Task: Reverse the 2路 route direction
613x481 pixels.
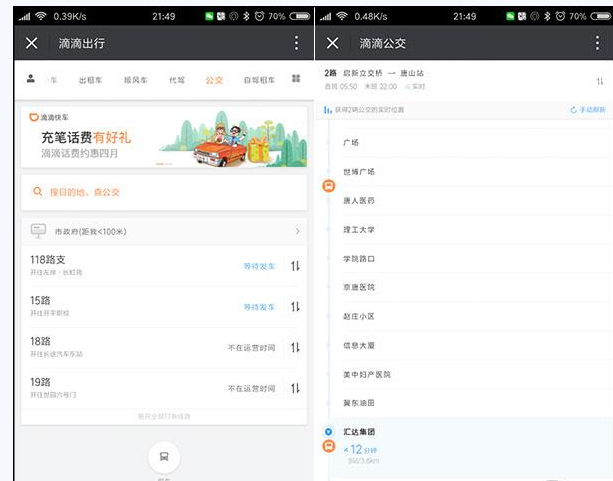Action: pyautogui.click(x=600, y=81)
